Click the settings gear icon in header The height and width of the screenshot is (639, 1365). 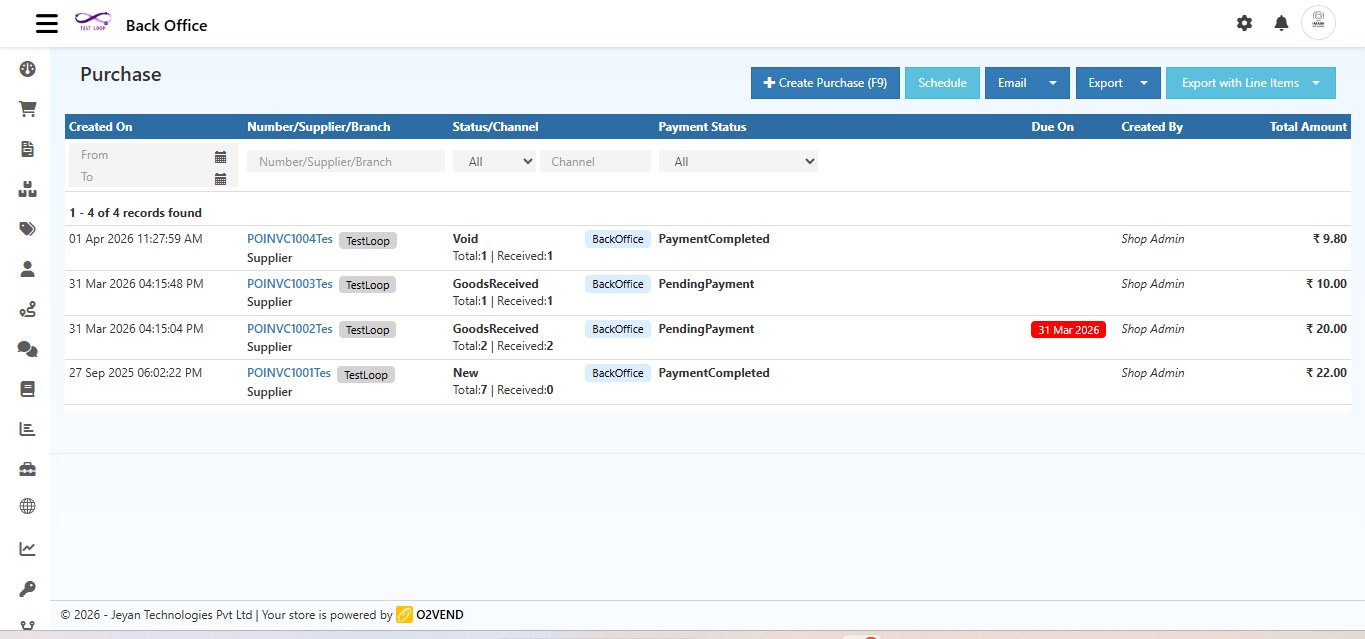point(1244,22)
